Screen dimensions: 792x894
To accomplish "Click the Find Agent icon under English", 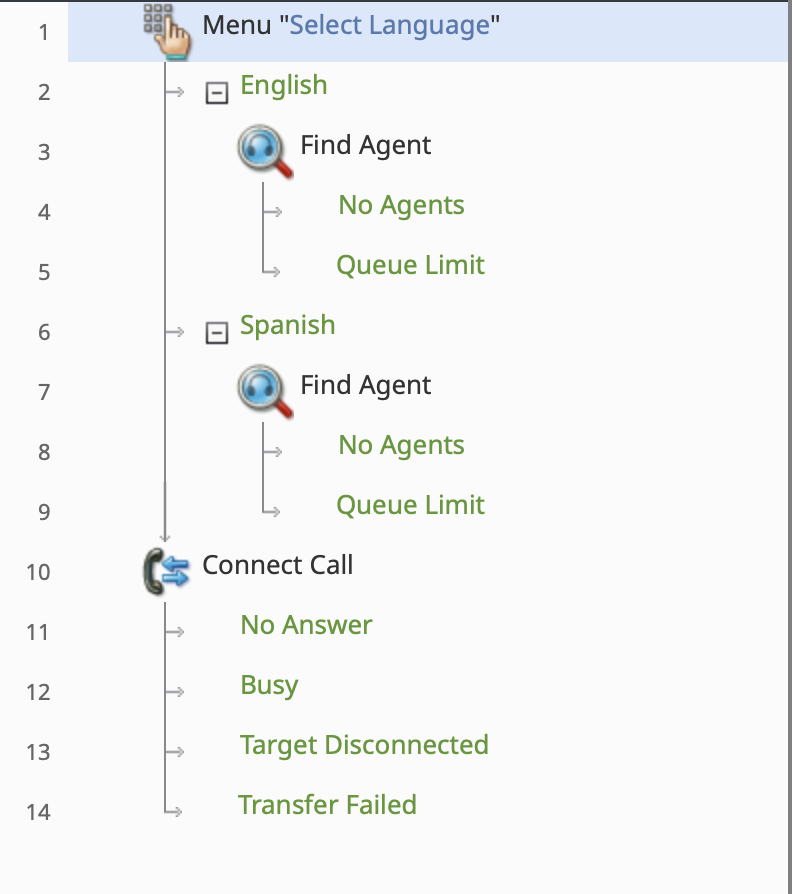I will click(265, 150).
